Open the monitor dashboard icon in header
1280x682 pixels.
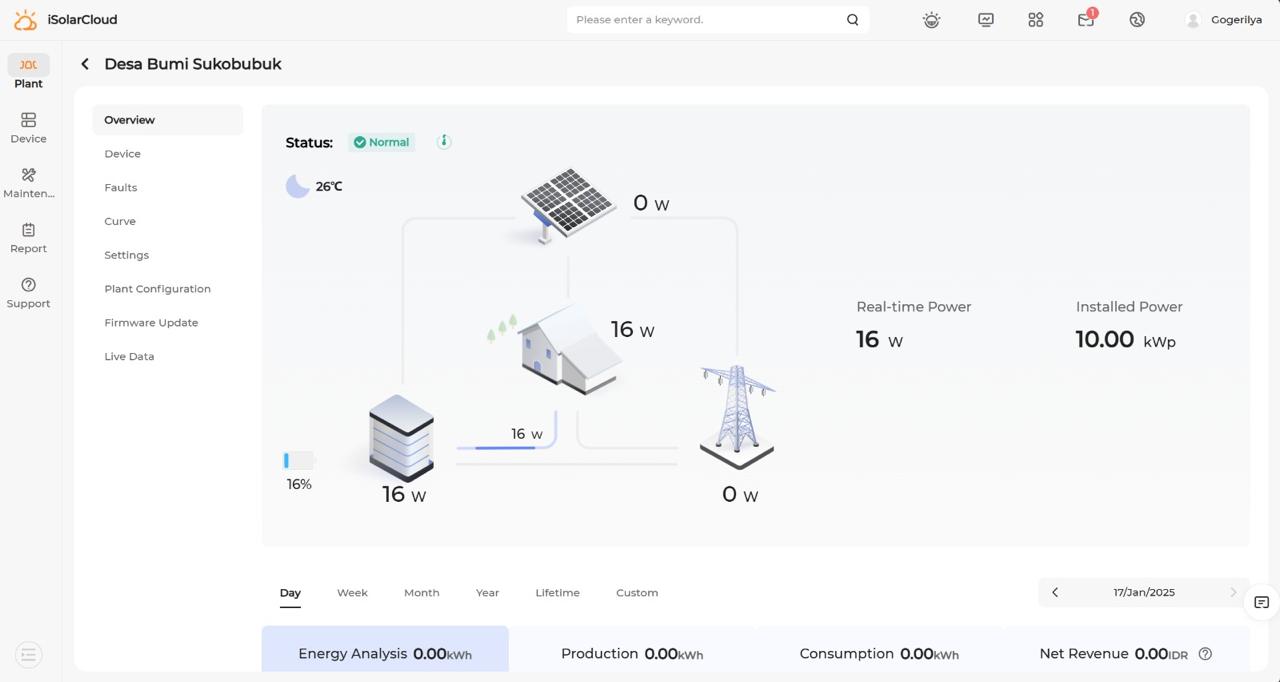point(986,20)
